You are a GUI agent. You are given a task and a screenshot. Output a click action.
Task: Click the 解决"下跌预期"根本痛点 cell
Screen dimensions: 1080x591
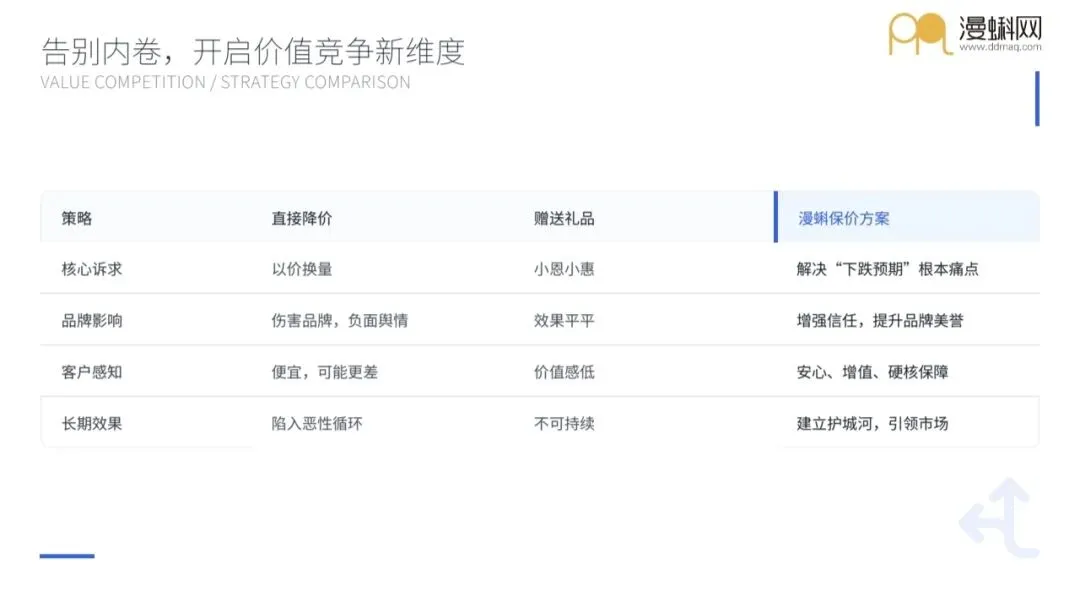887,269
